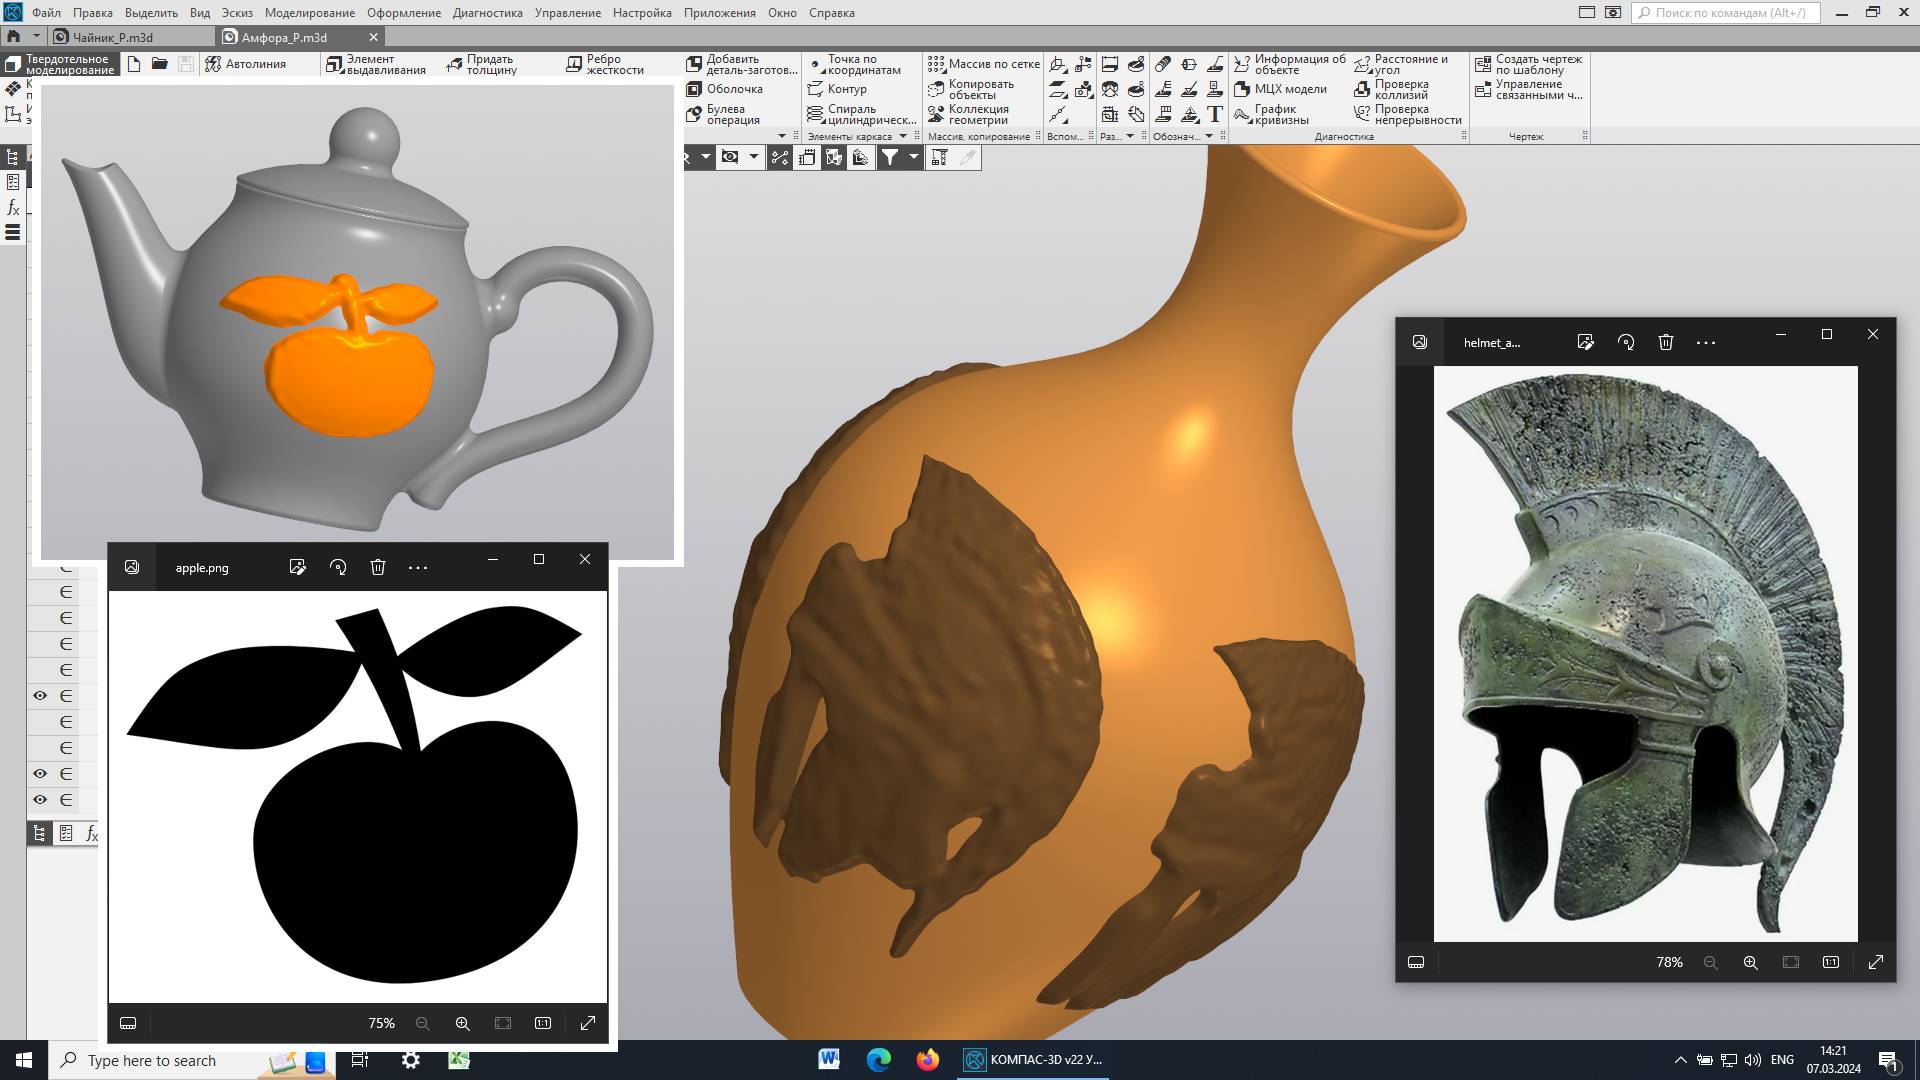Open the dropdown arrow next to filter icon
1920x1080 pixels.
913,157
